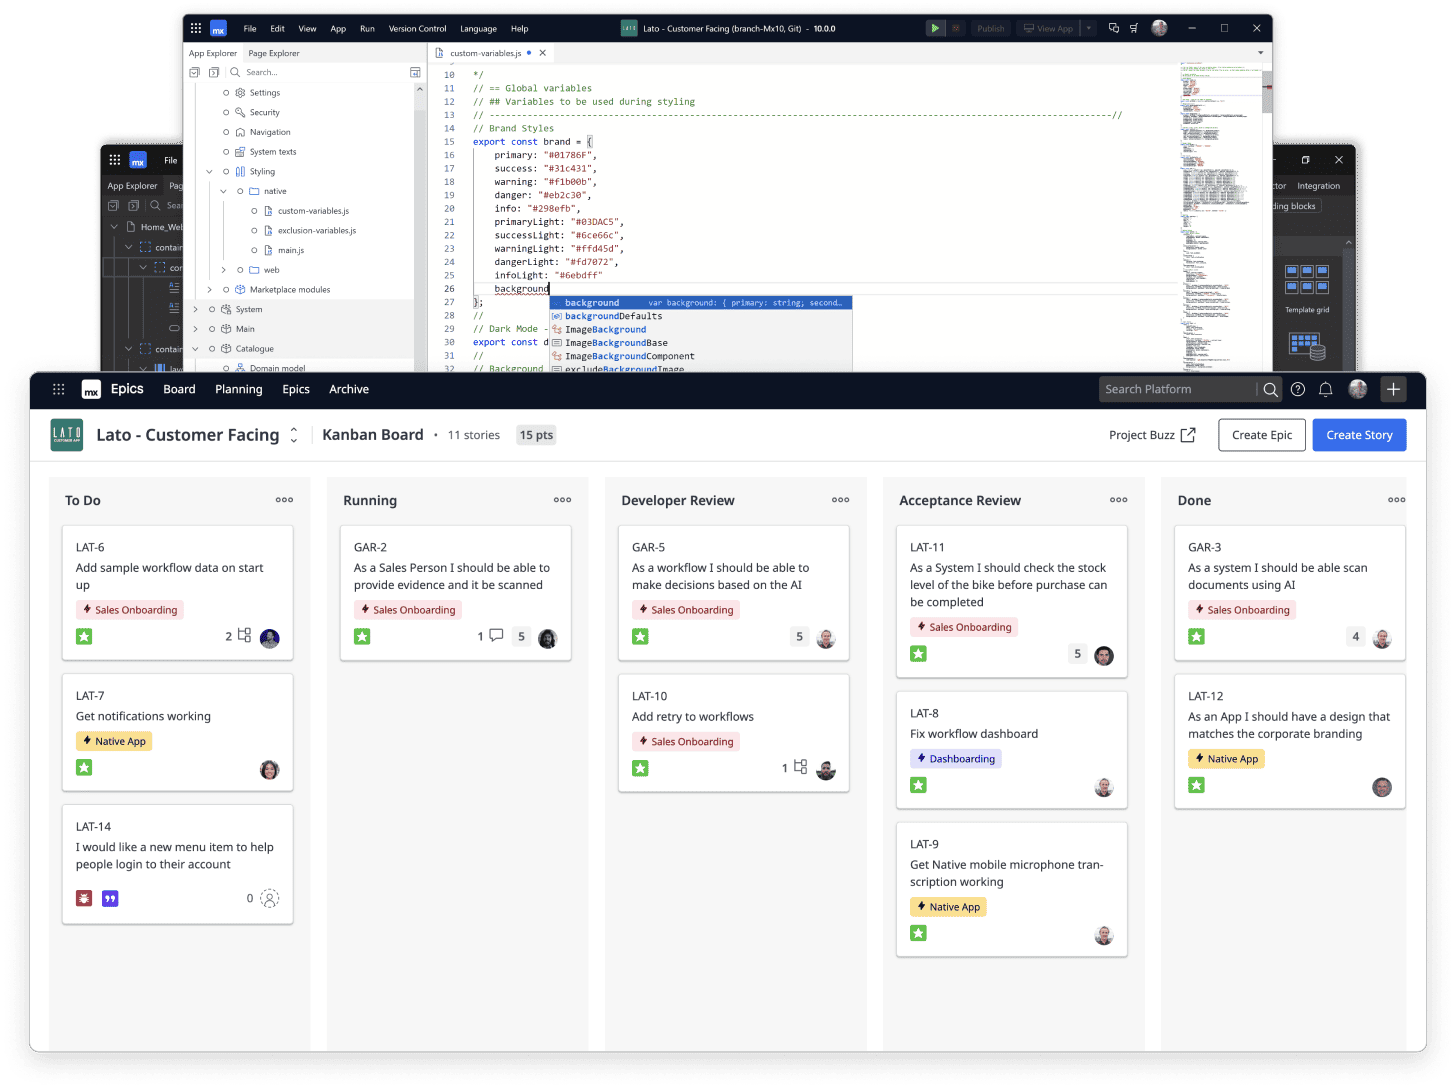
Task: Click the help question mark icon
Action: [x=1298, y=390]
